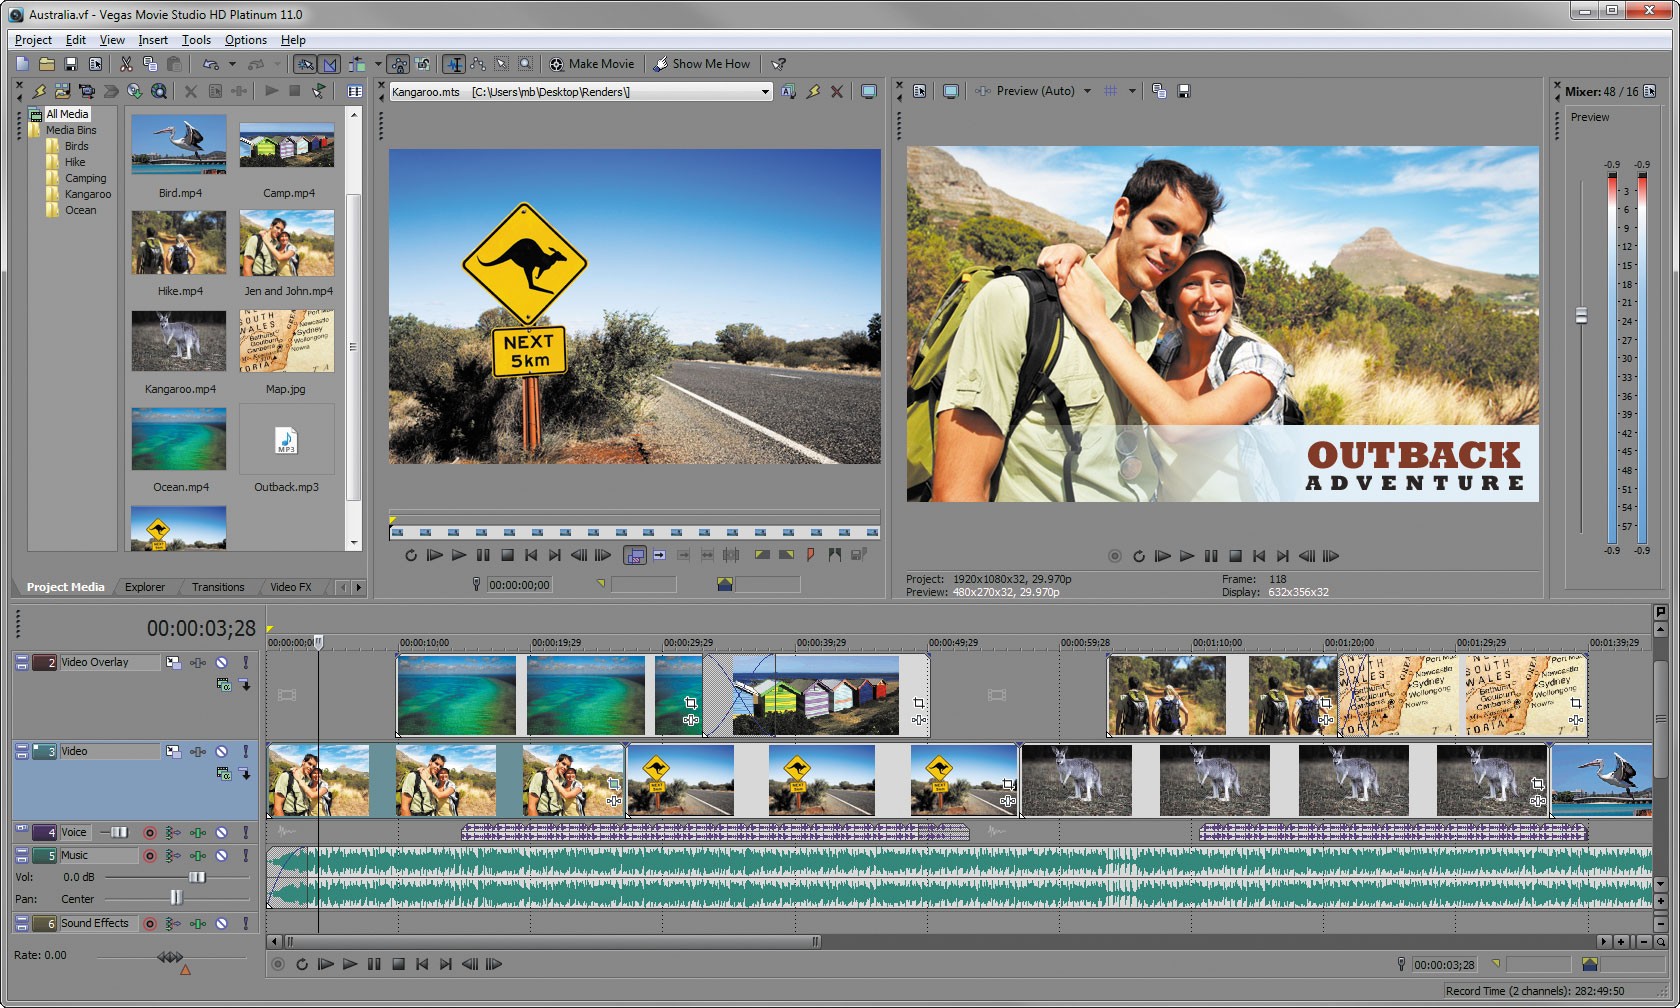Viewport: 1680px width, 1008px height.
Task: Click the What's This help icon
Action: tap(778, 64)
